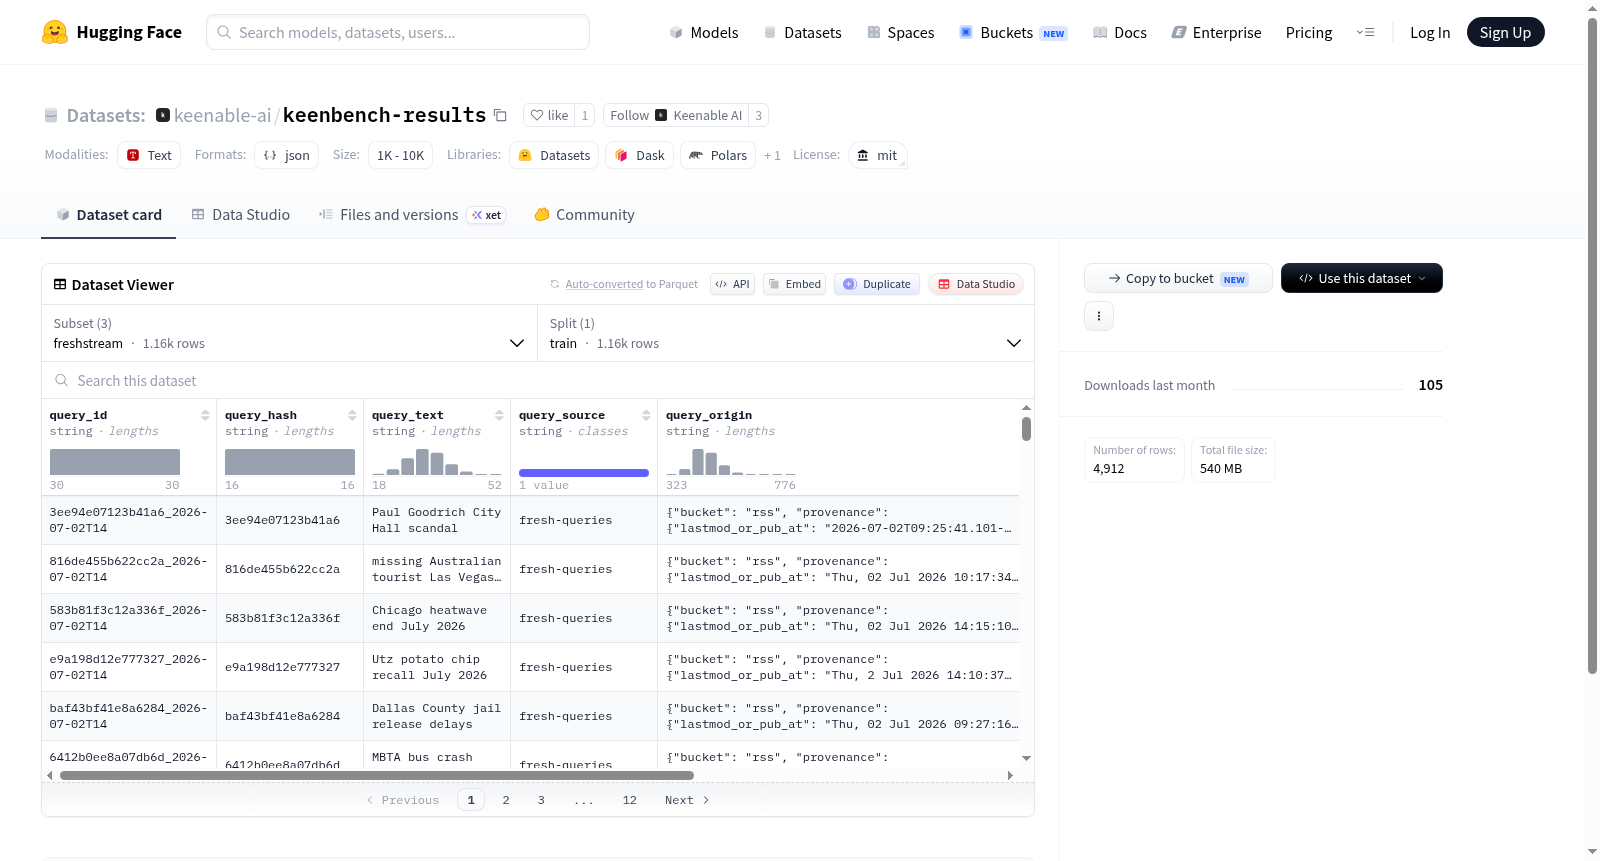
Task: Focus the top search models field
Action: point(398,32)
